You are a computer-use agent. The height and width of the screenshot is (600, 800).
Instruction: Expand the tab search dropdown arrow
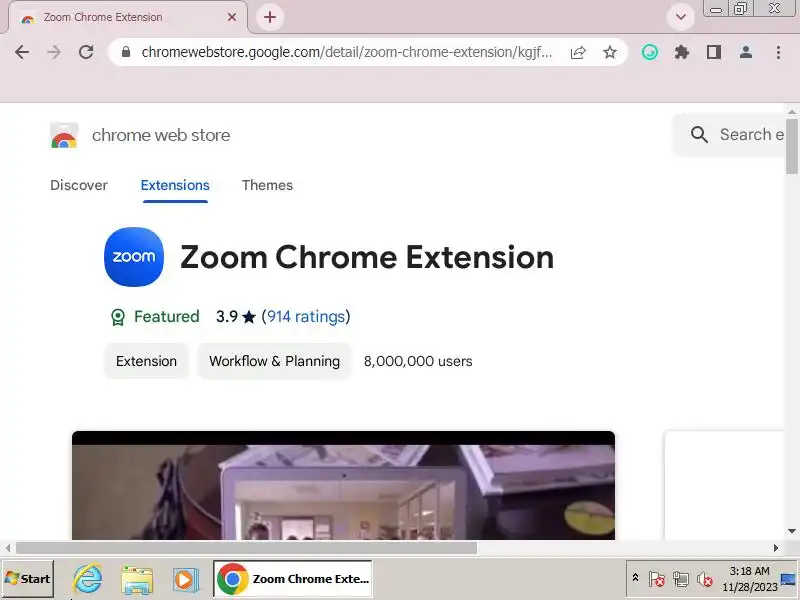(x=681, y=17)
